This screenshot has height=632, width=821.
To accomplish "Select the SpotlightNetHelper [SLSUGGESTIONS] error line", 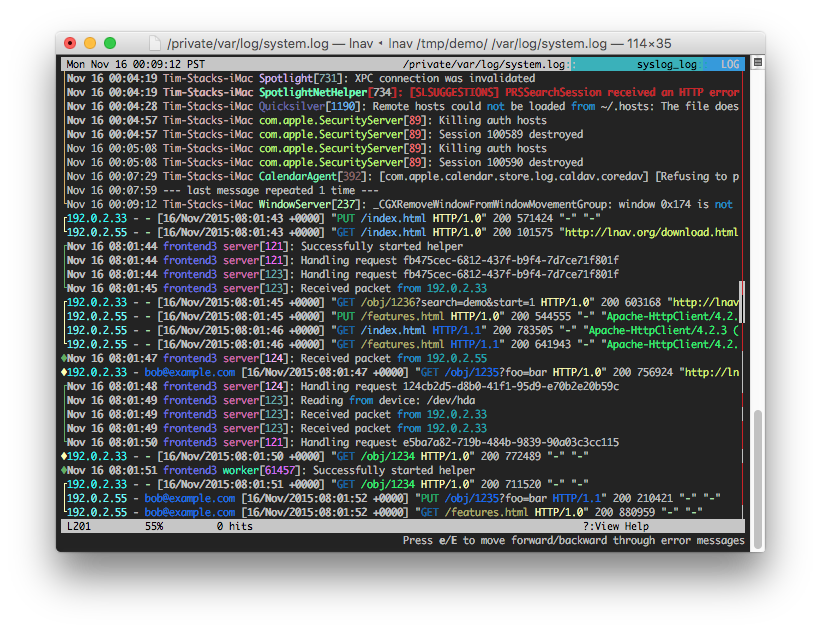I will tap(400, 90).
